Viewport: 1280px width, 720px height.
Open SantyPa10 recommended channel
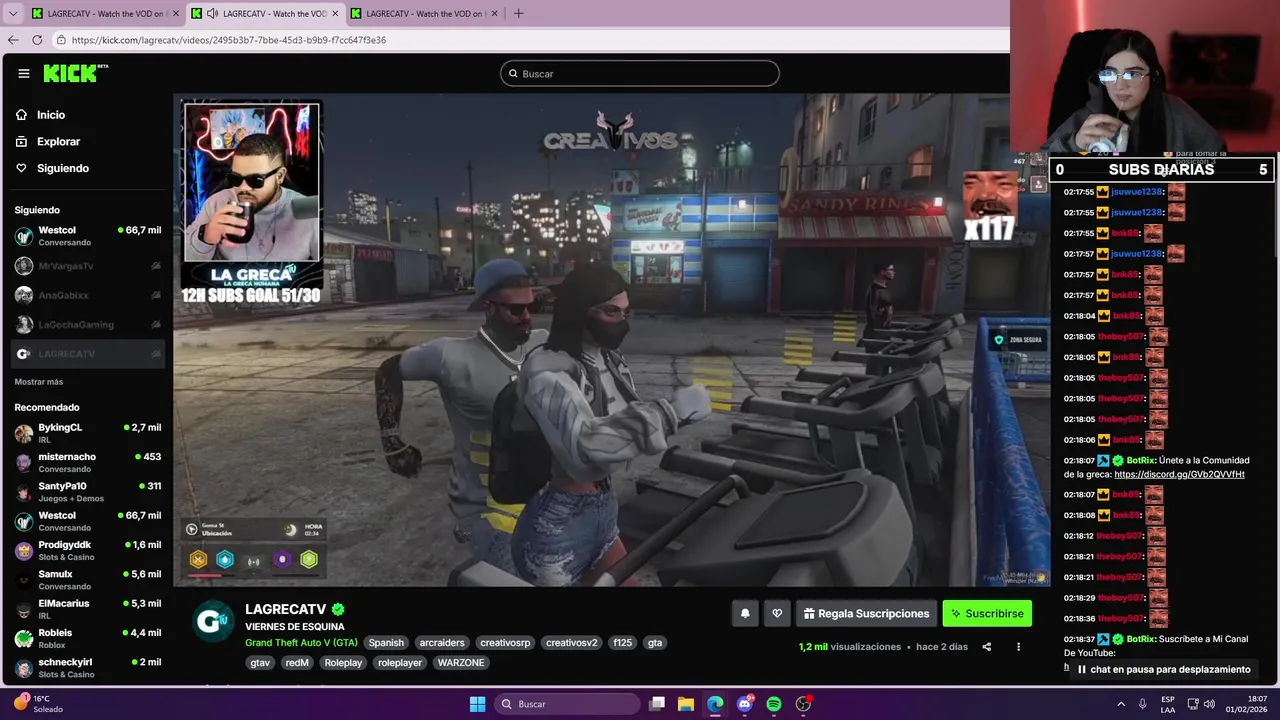(88, 491)
